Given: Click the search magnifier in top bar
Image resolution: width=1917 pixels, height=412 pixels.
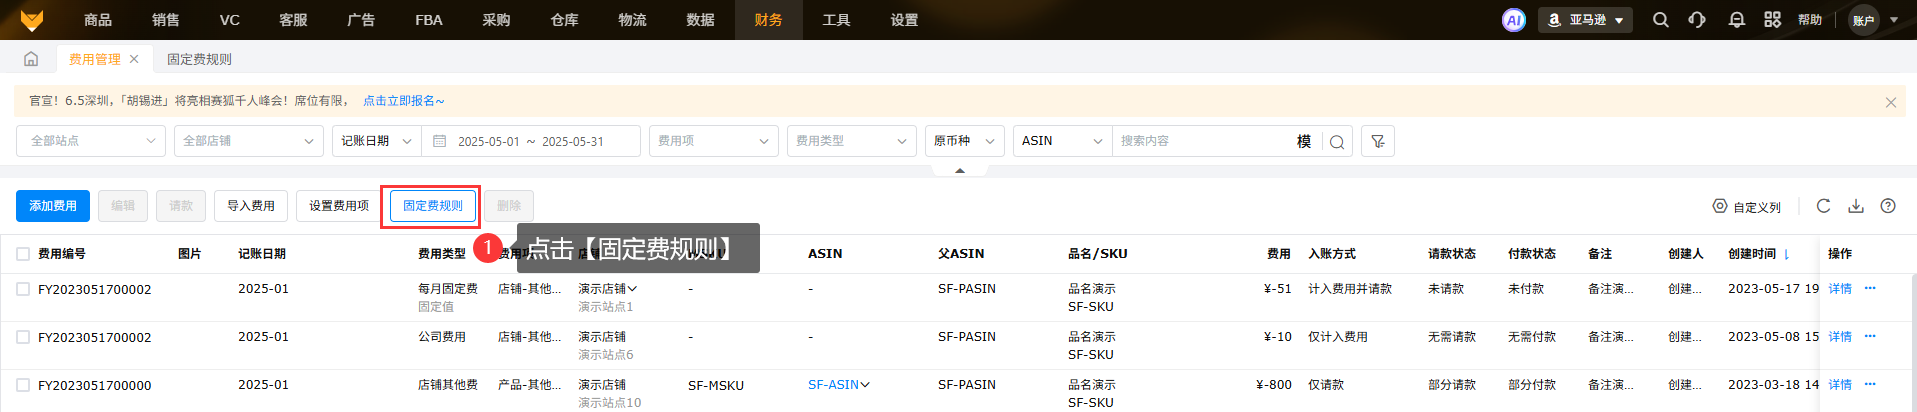Looking at the screenshot, I should click(x=1661, y=20).
